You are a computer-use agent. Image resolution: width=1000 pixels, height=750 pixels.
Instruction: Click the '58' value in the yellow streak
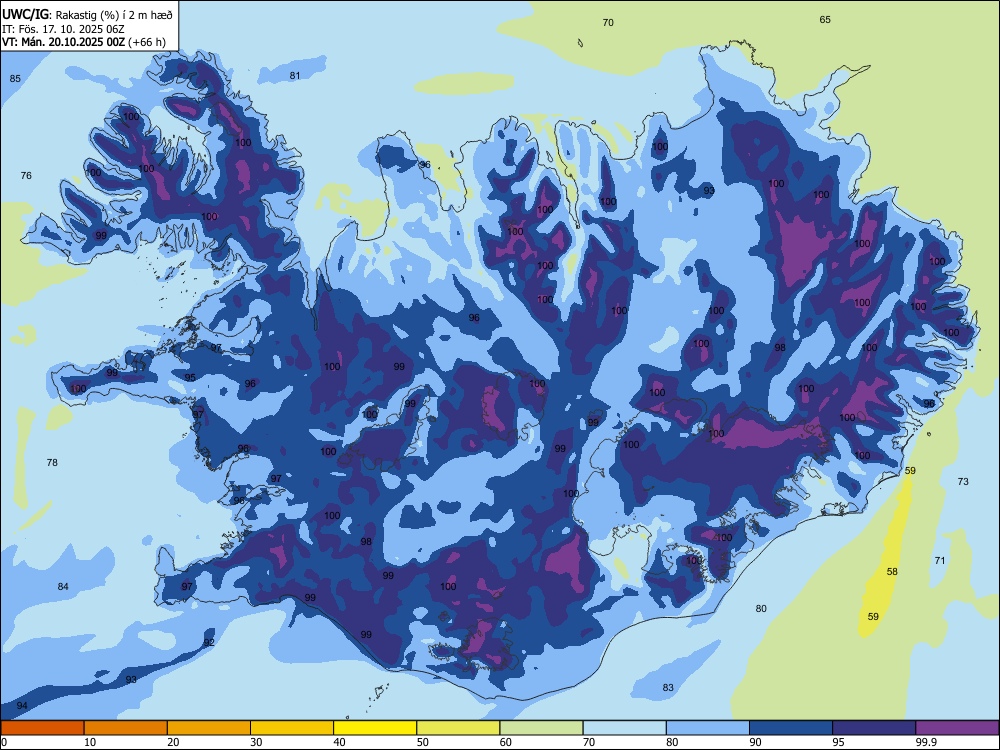[x=892, y=571]
